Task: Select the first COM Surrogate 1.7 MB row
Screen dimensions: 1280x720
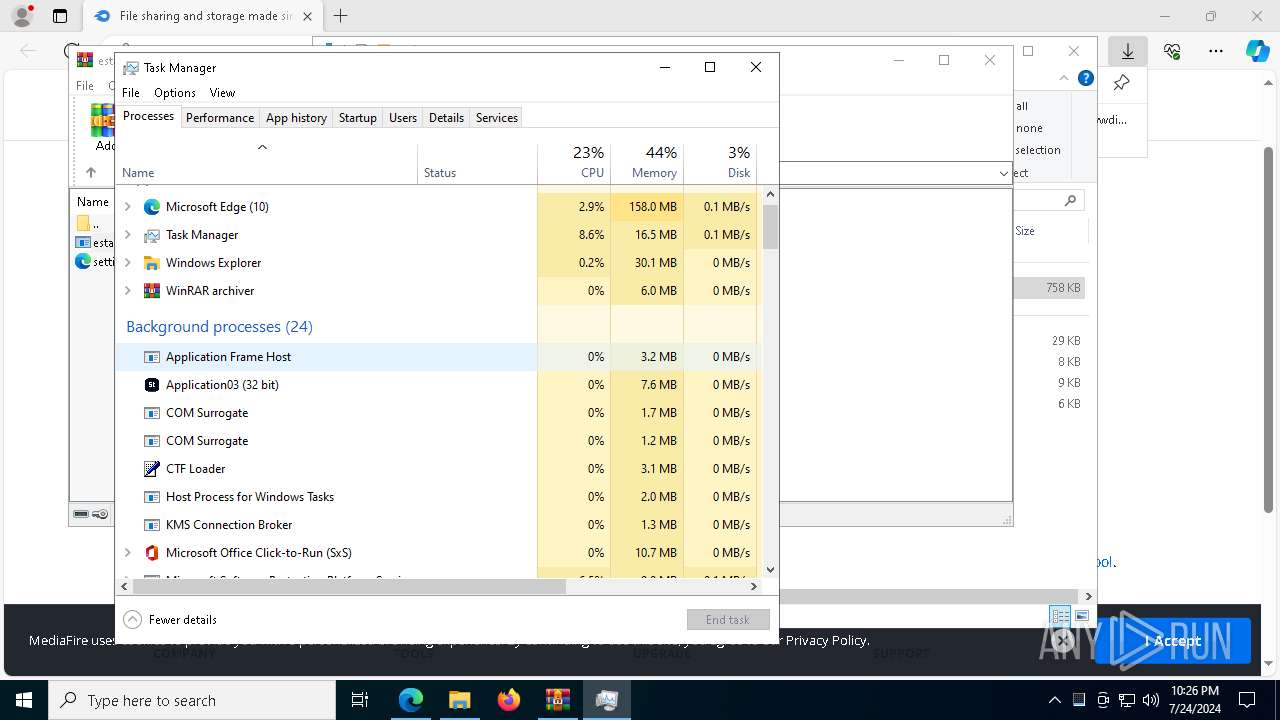Action: coord(437,413)
